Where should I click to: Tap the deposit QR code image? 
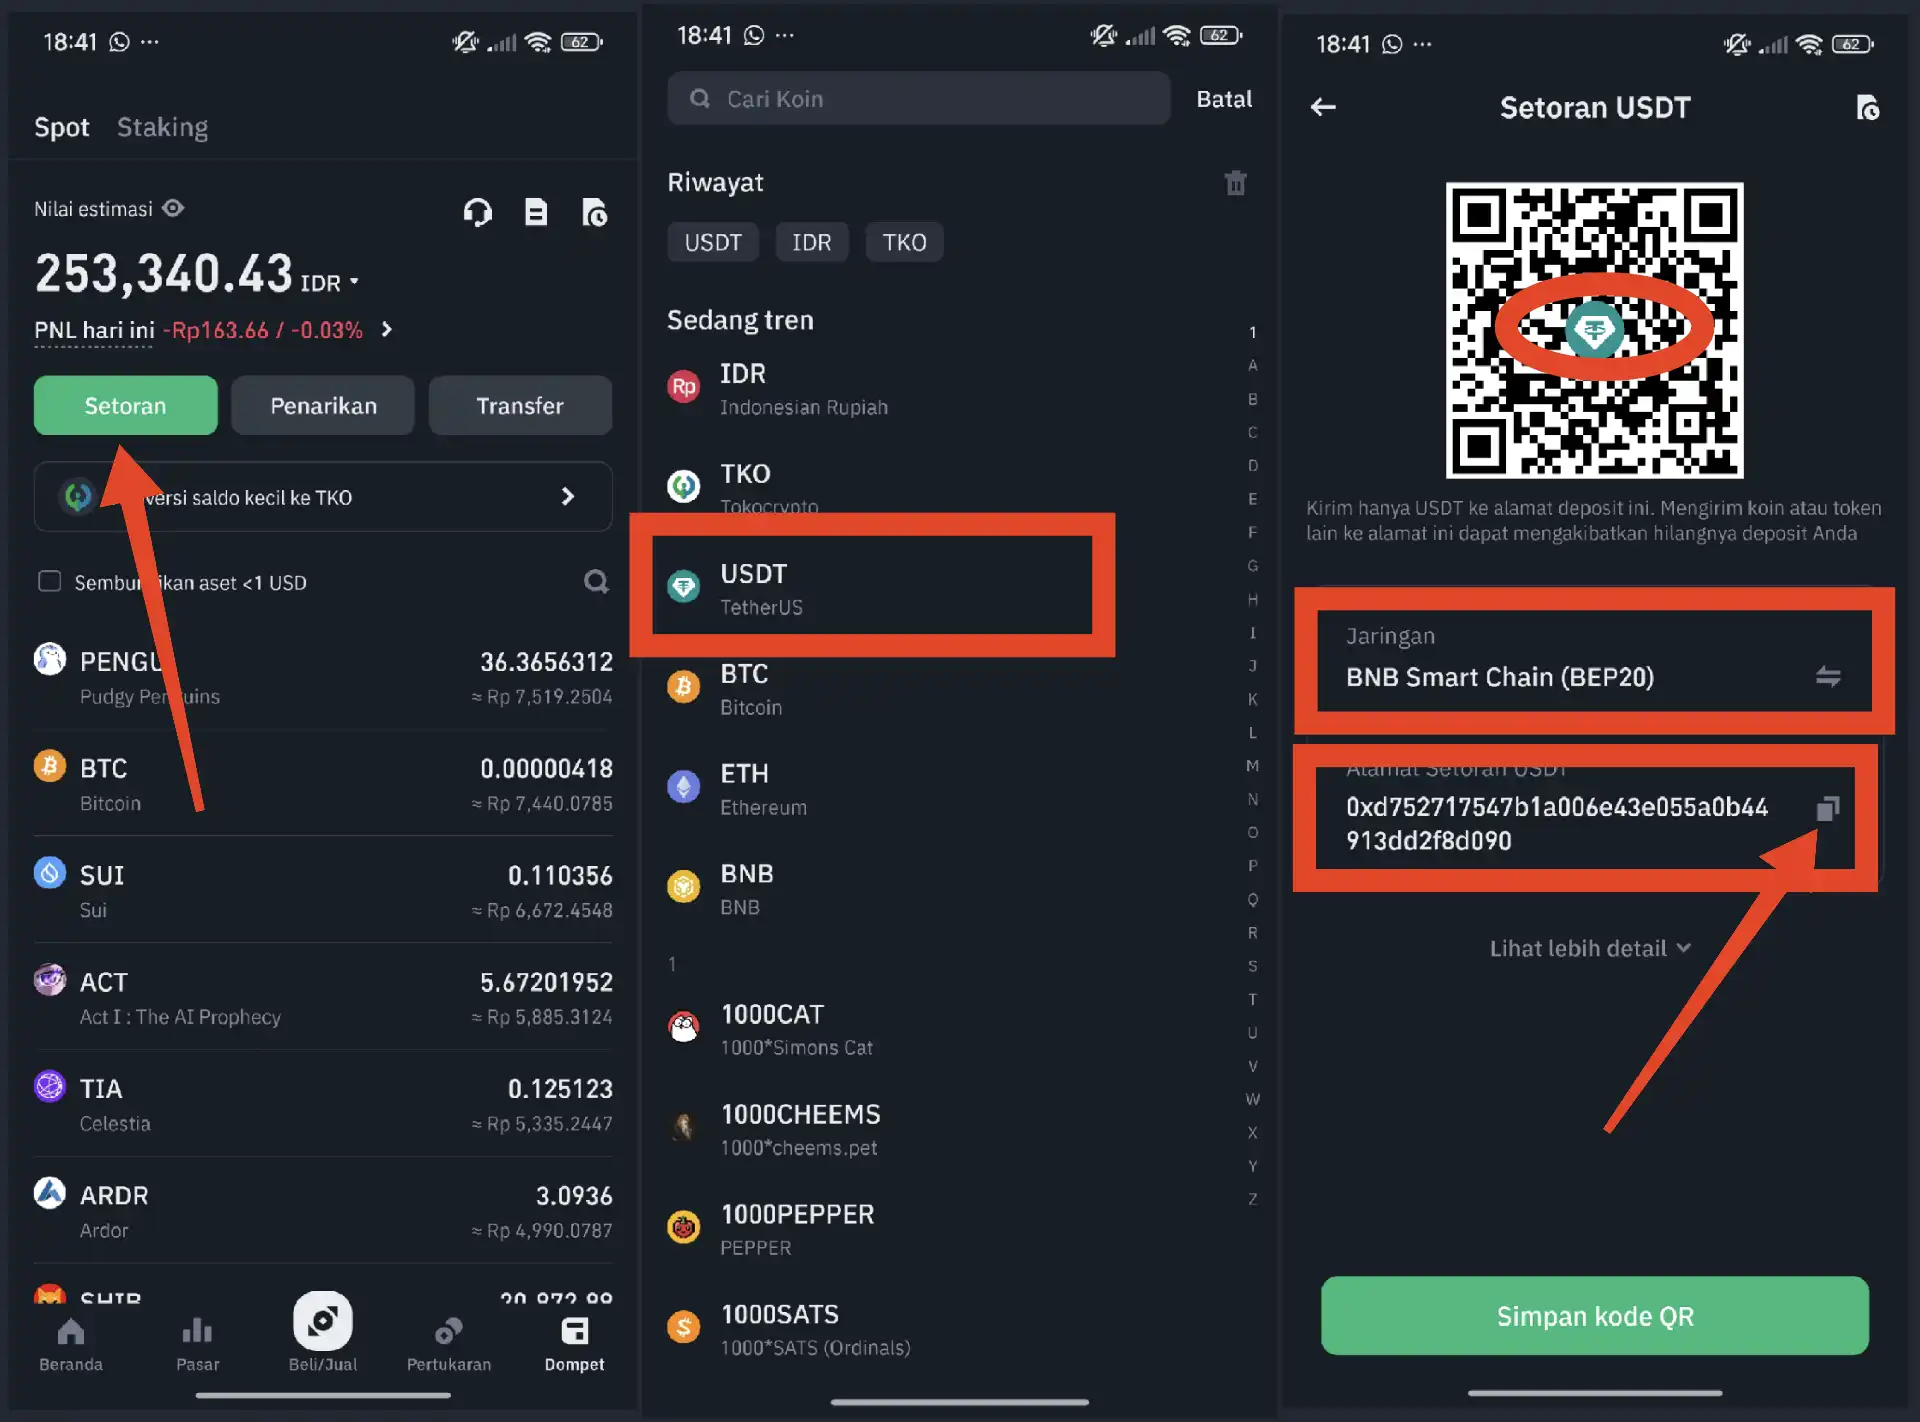point(1594,329)
